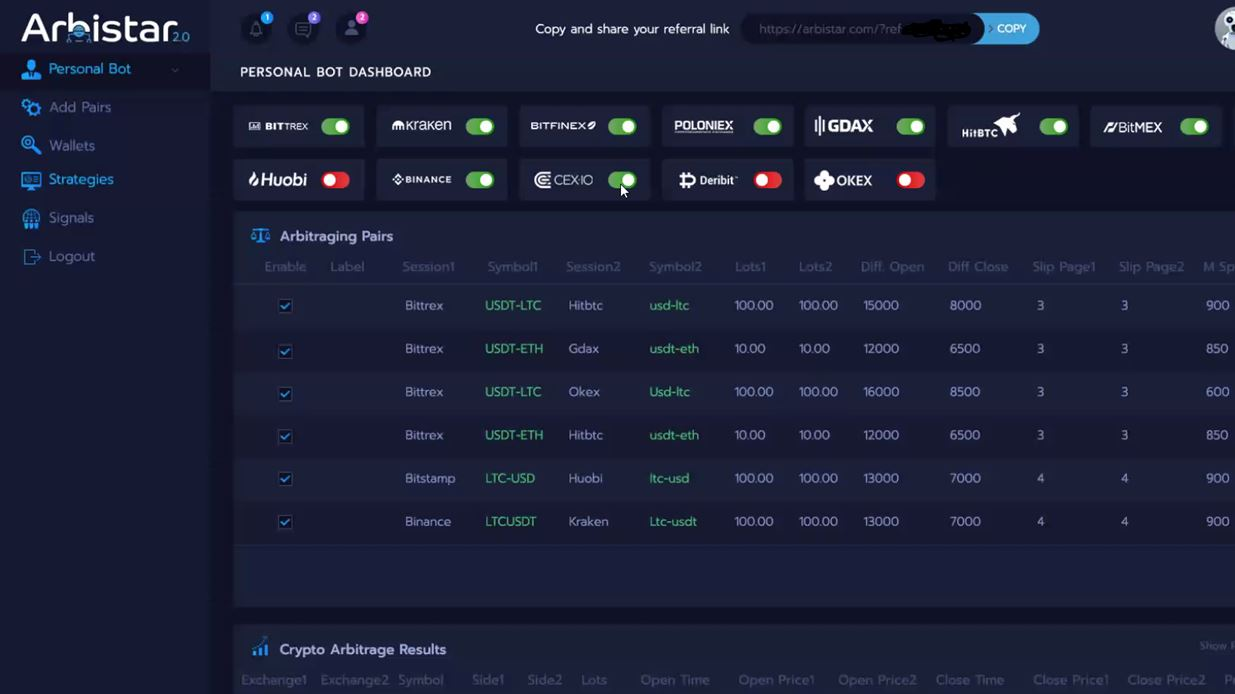The height and width of the screenshot is (694, 1235).
Task: Click the Symbol1 column header
Action: coord(513,267)
